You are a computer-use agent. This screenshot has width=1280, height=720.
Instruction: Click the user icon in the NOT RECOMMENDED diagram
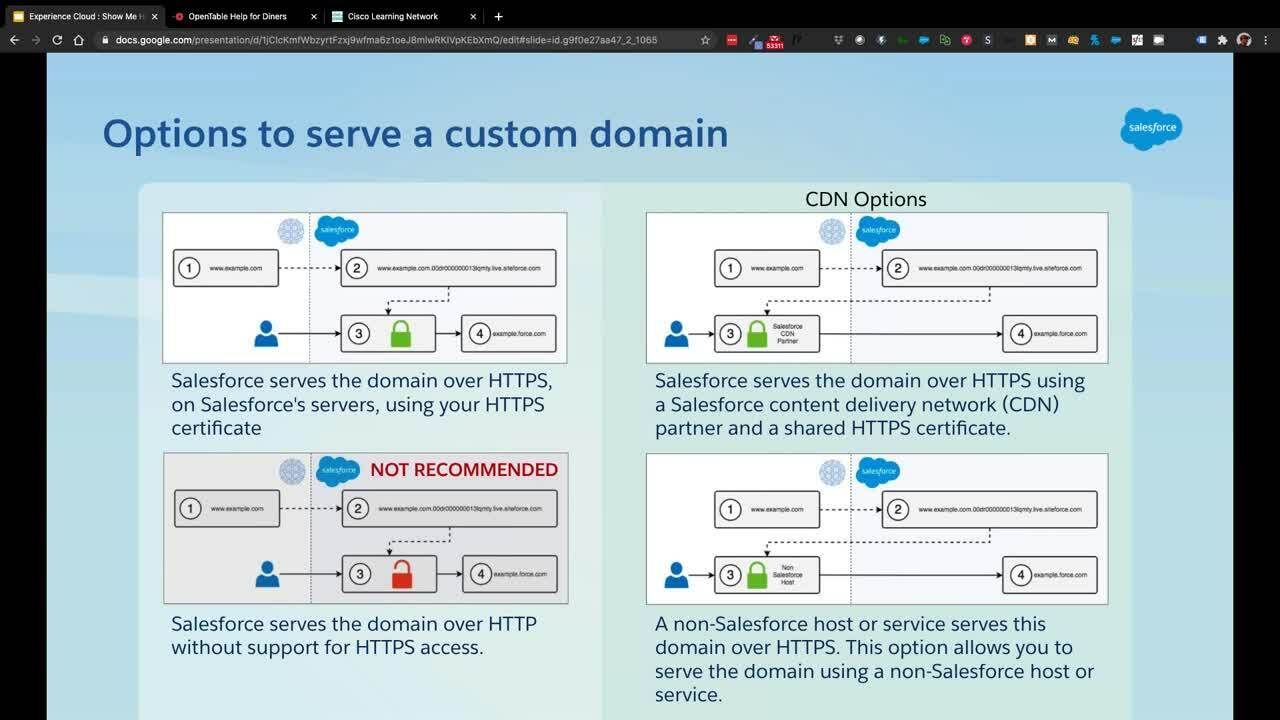[267, 574]
